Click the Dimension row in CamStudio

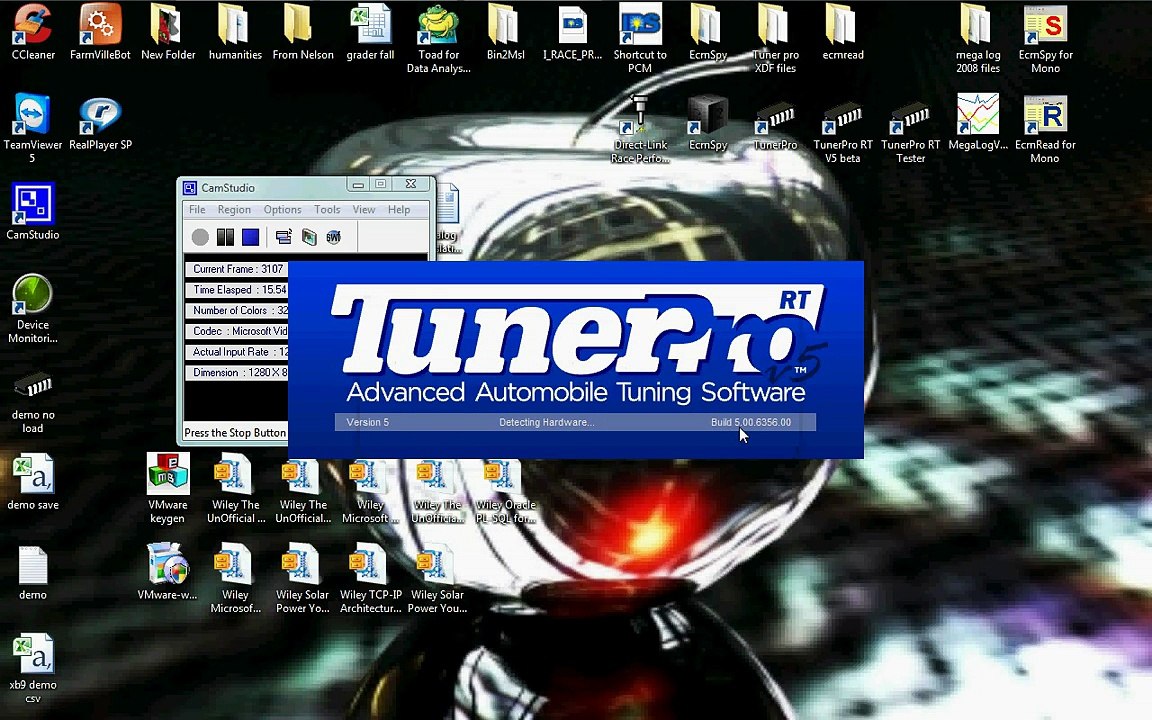237,372
